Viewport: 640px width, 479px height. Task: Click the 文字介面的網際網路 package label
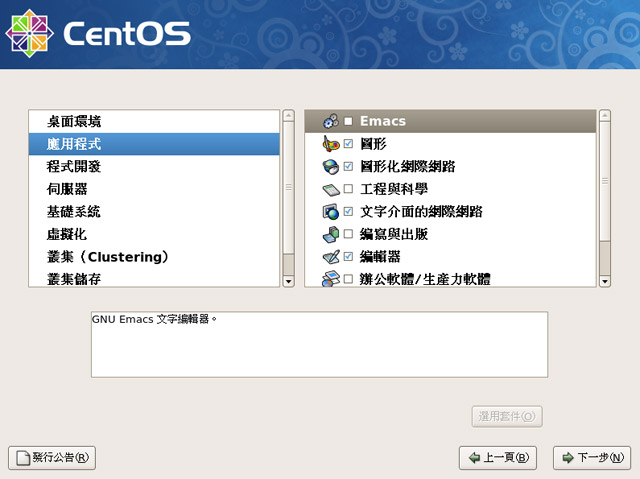click(421, 211)
